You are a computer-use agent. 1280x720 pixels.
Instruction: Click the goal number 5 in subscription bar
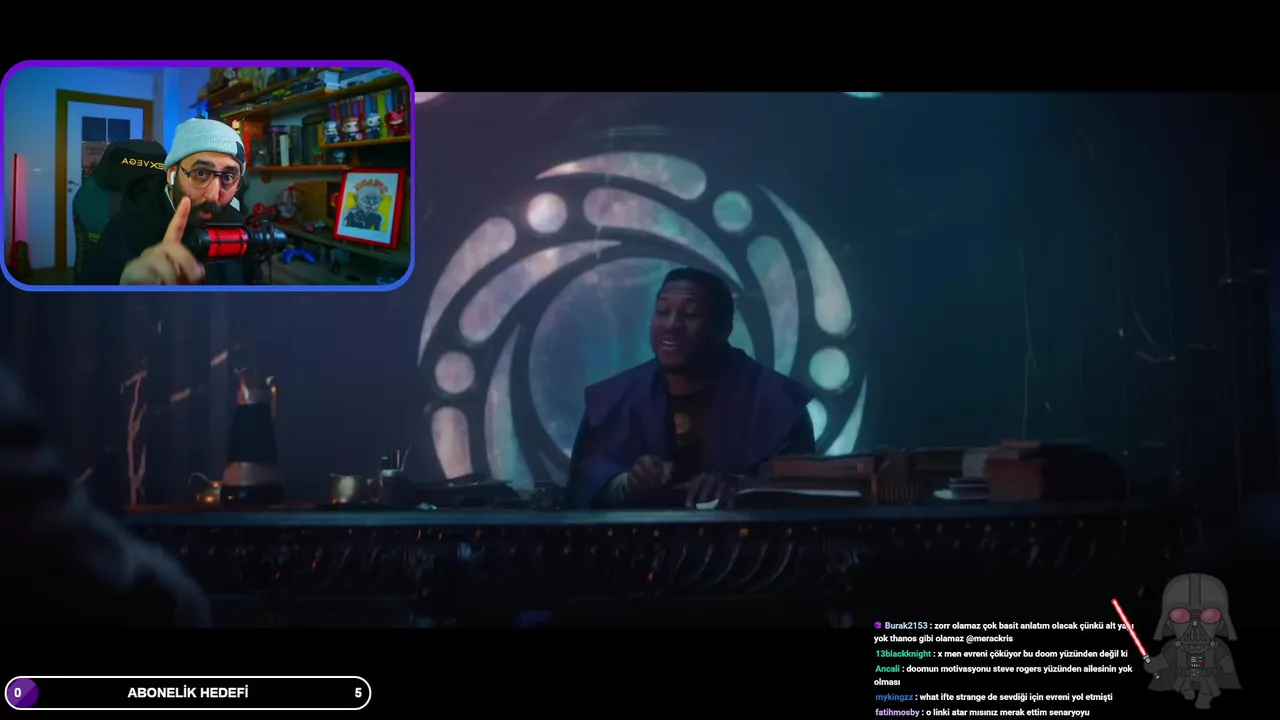(x=358, y=692)
